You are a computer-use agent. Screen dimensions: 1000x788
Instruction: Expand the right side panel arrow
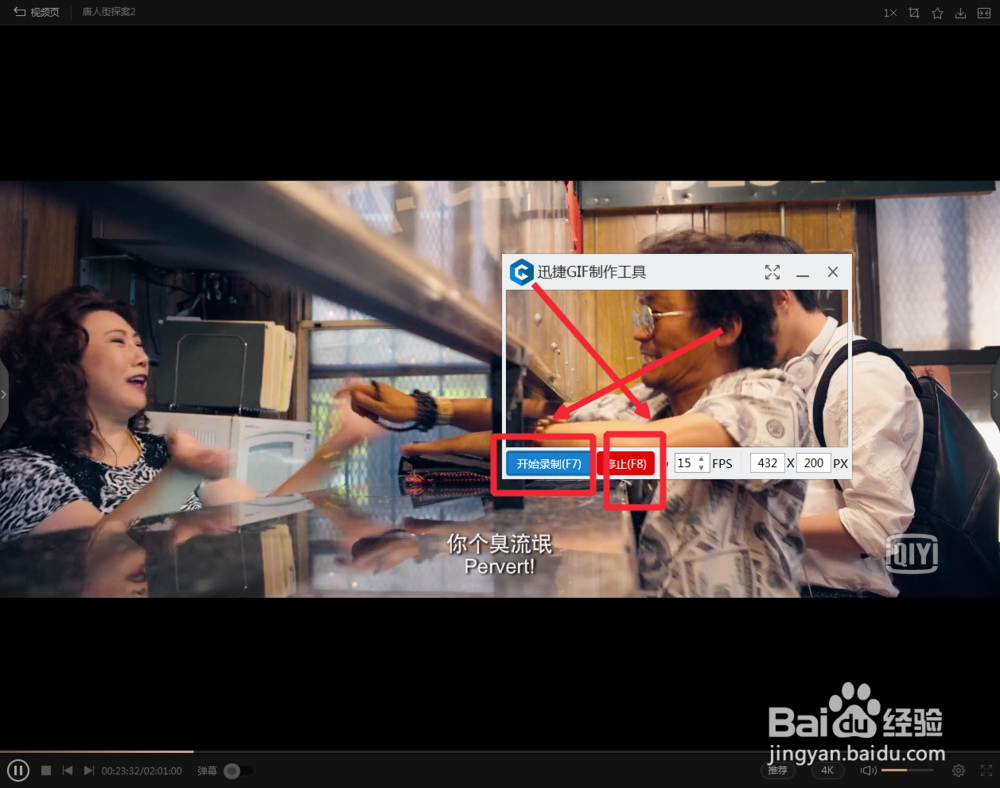click(996, 395)
